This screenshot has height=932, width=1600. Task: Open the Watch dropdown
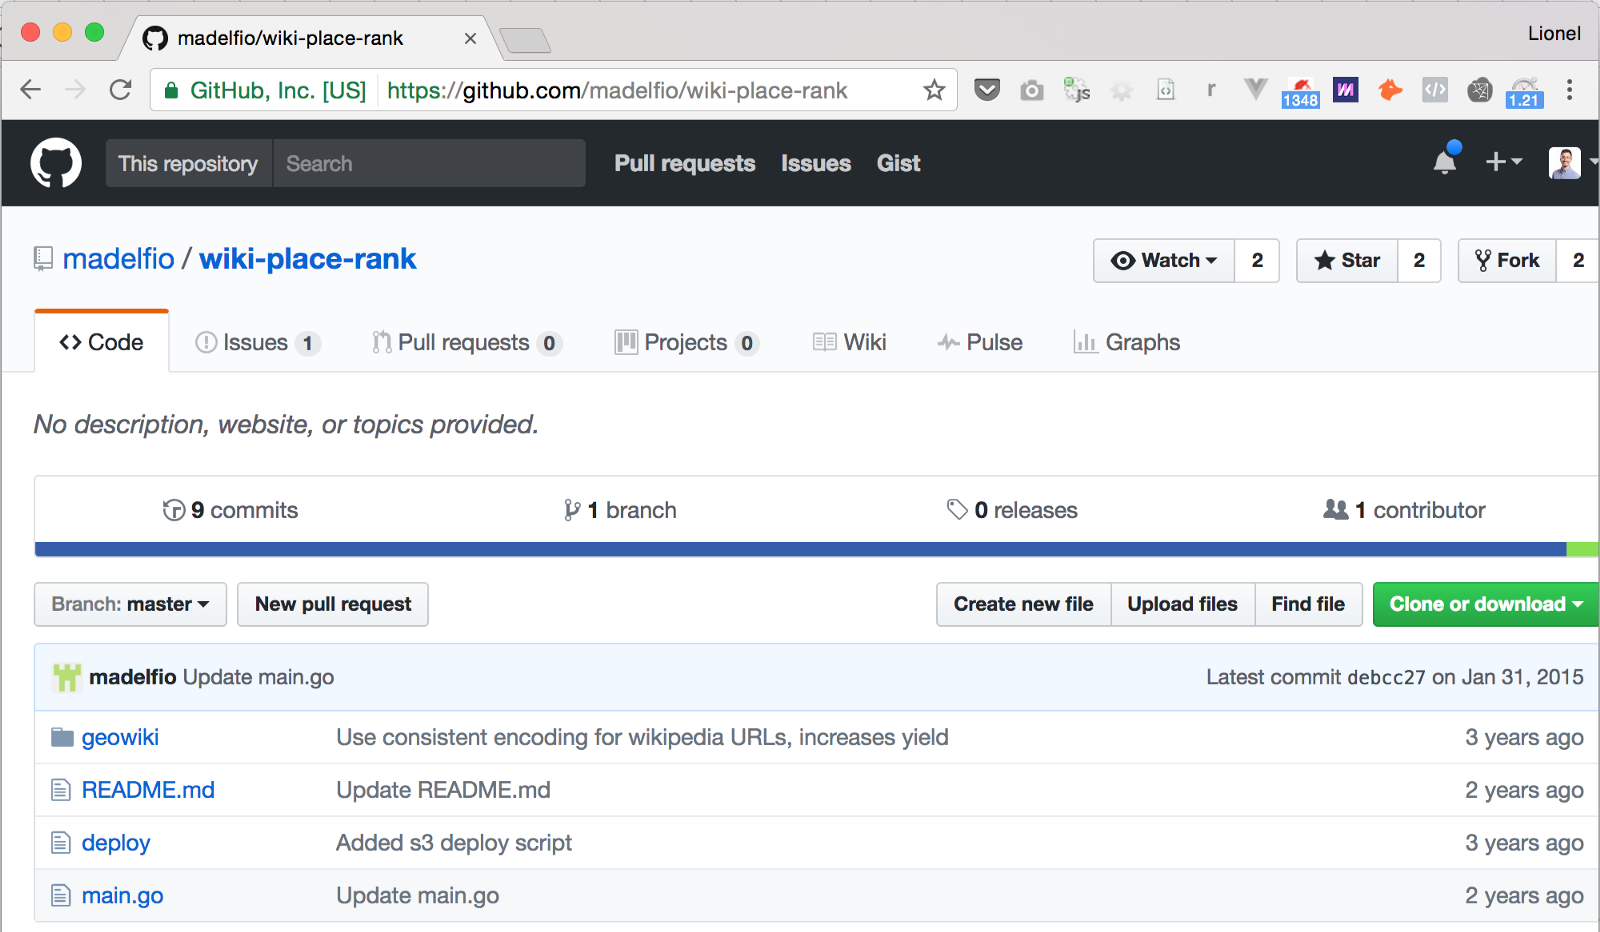tap(1164, 261)
